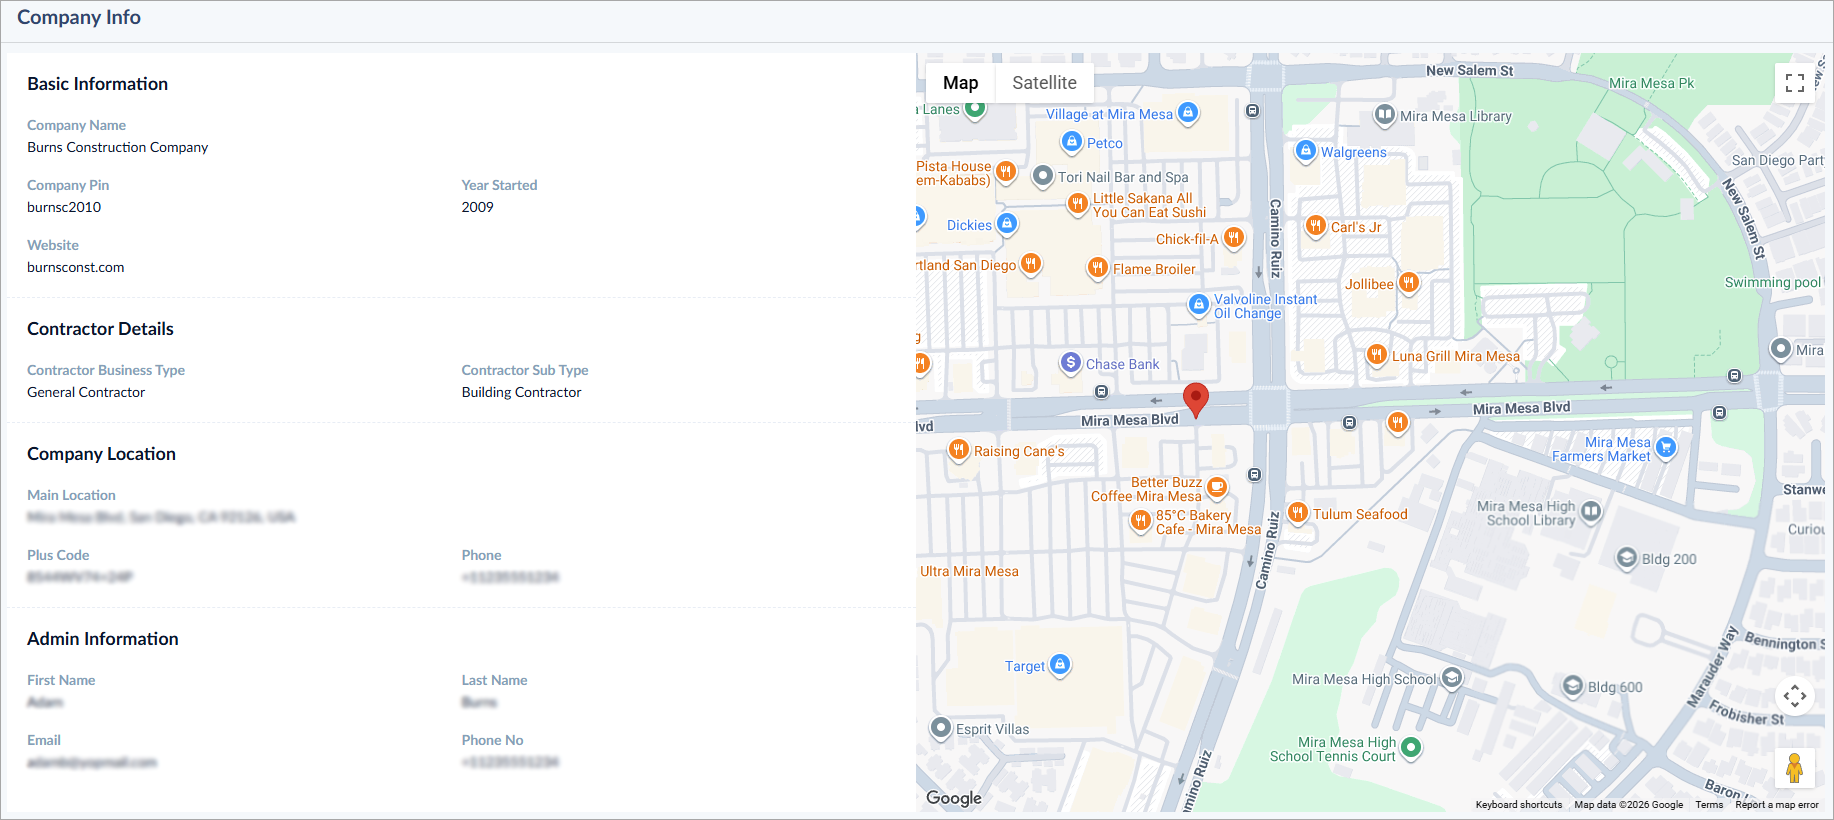Click the Building Contractor sub type value
Viewport: 1834px width, 820px height.
[x=521, y=392]
